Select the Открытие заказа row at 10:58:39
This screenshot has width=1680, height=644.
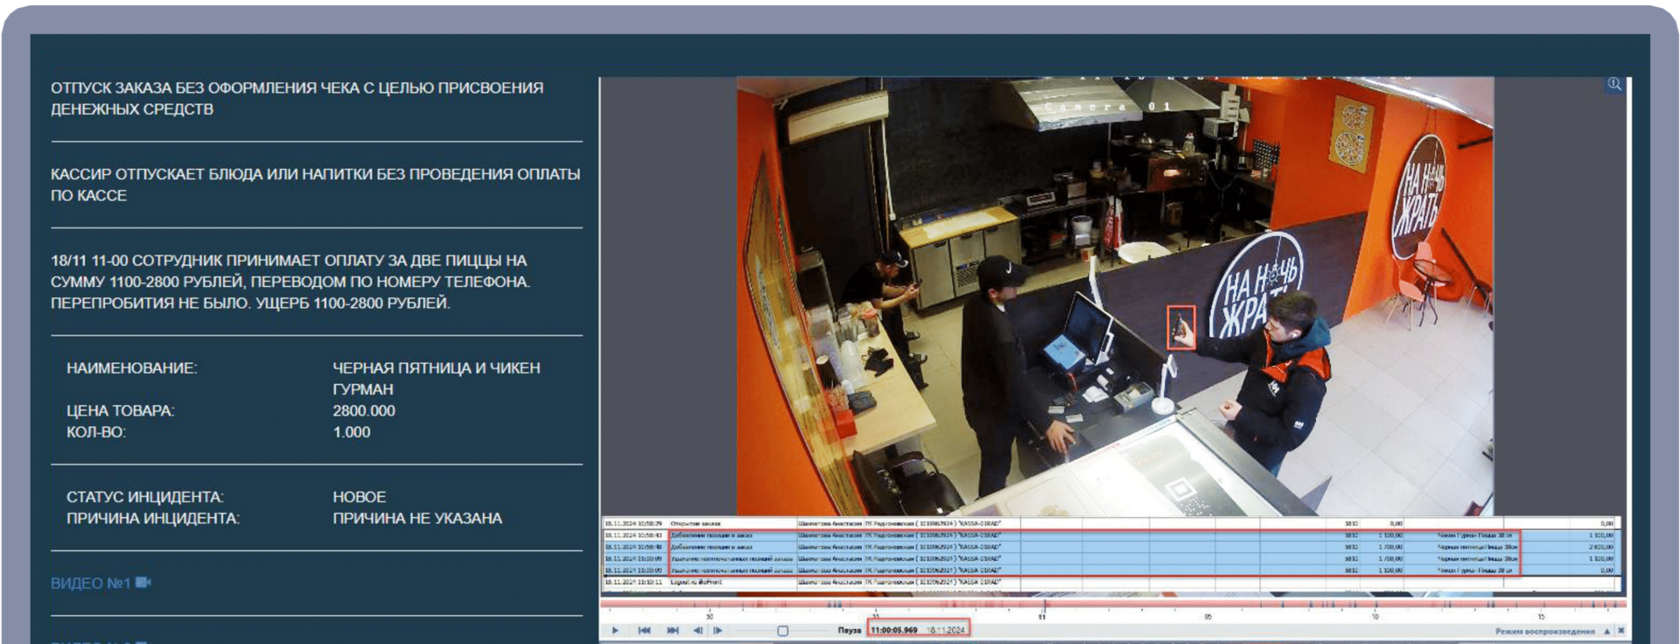pos(1108,523)
